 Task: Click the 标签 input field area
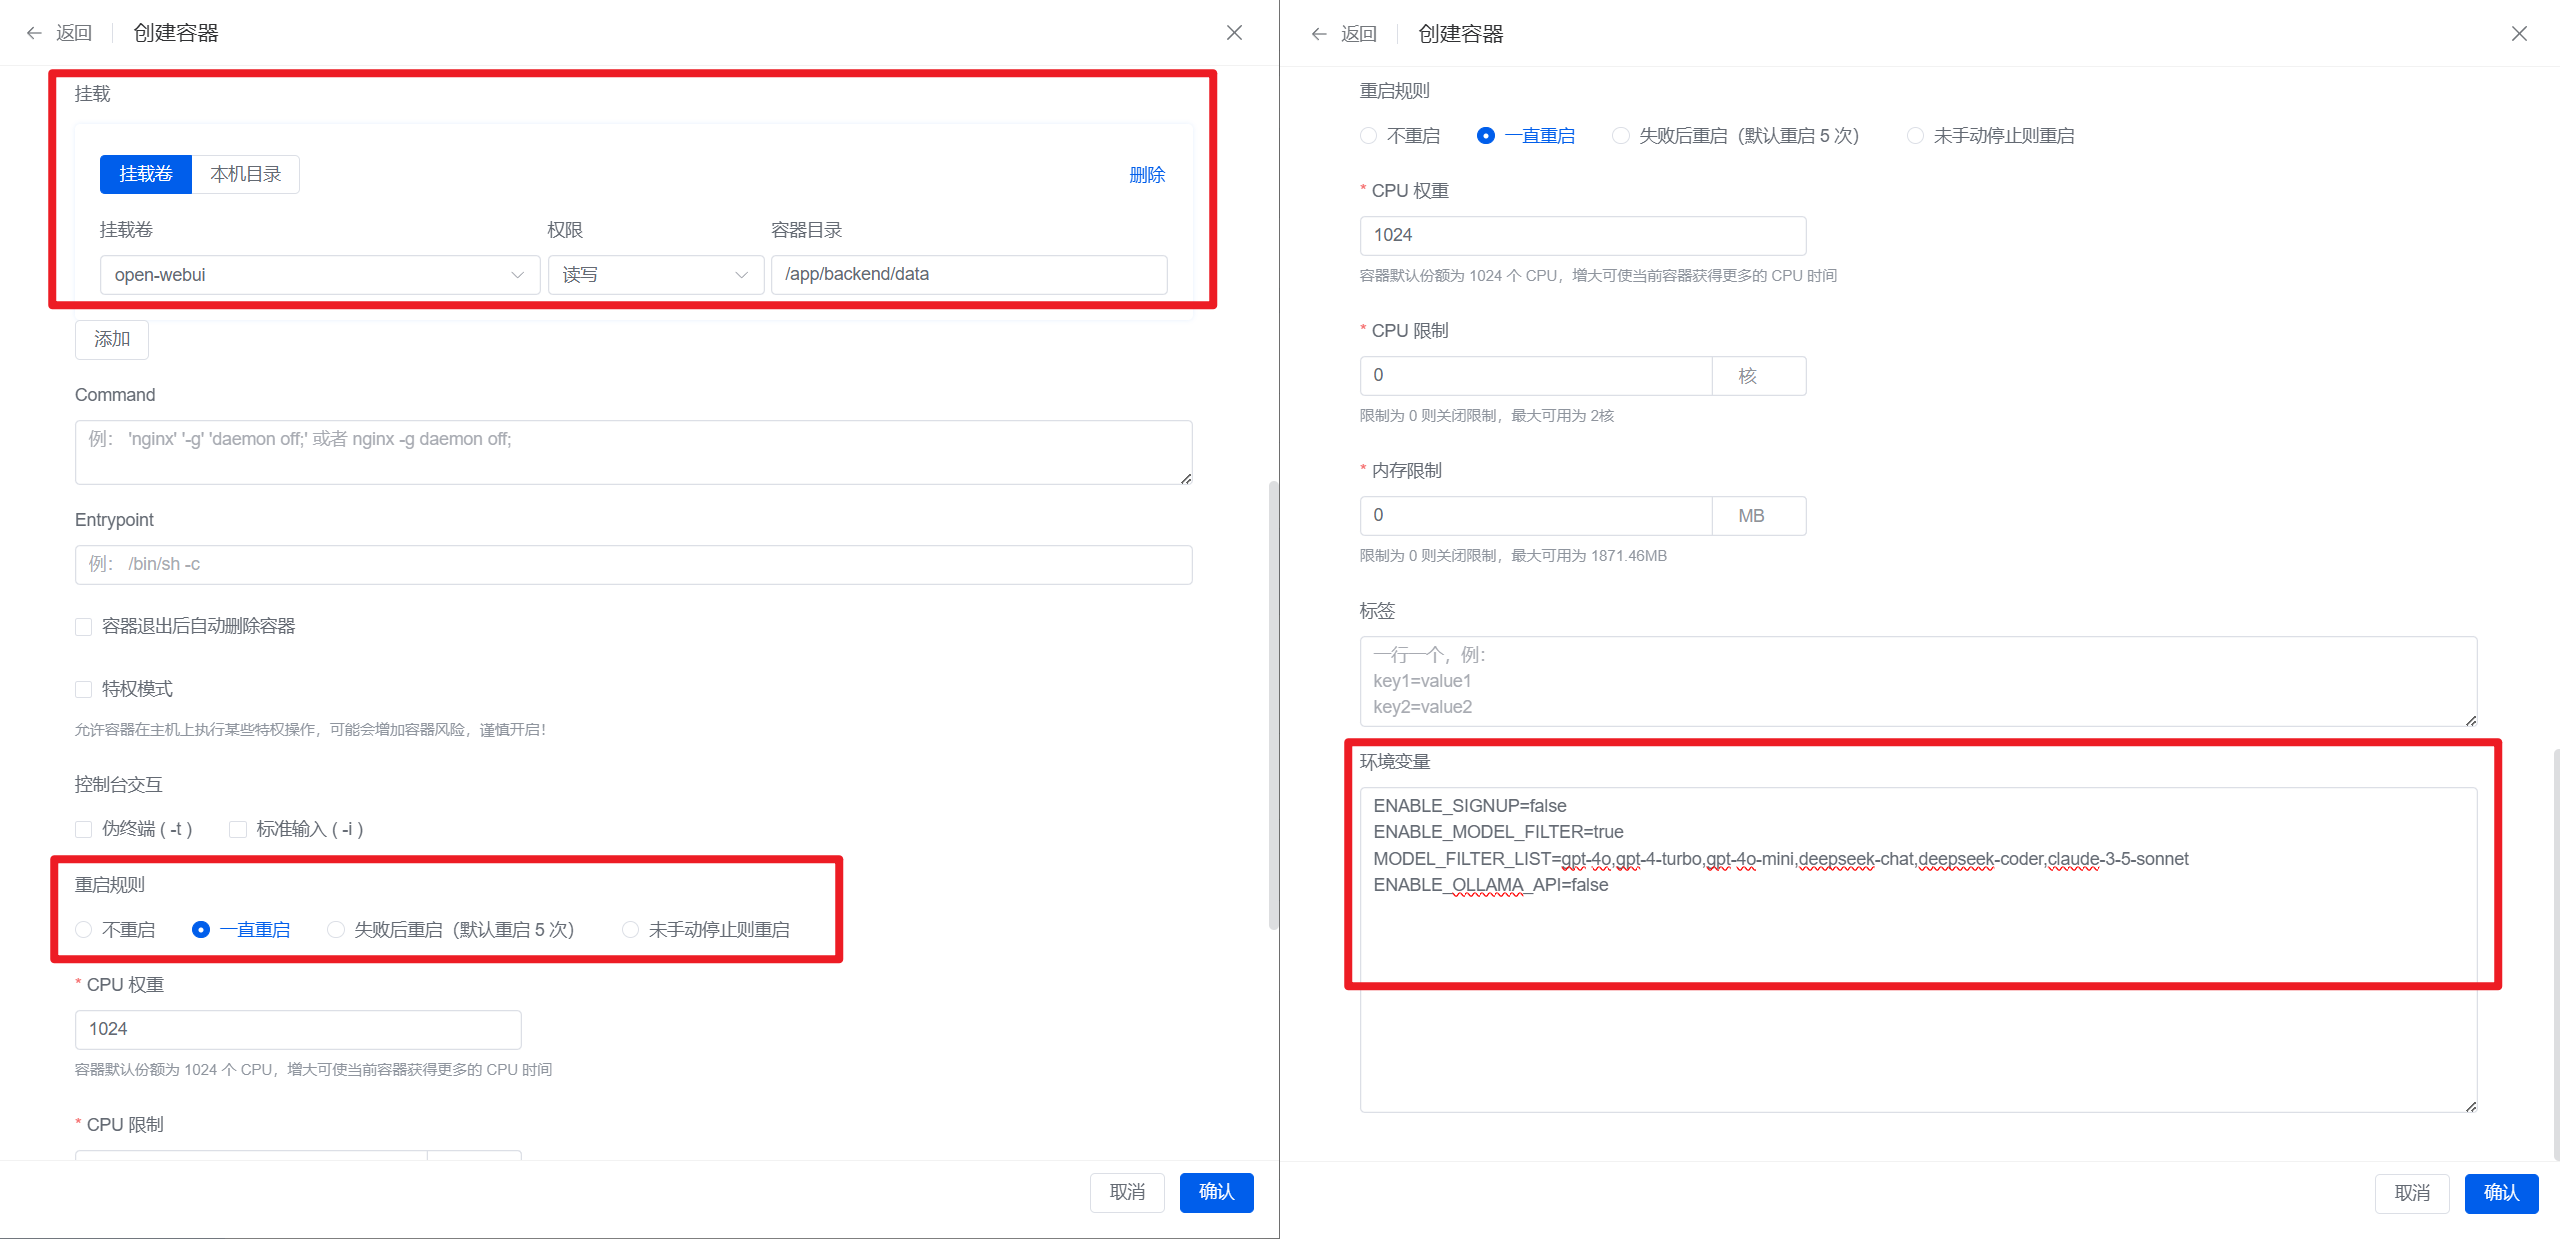pos(1920,679)
